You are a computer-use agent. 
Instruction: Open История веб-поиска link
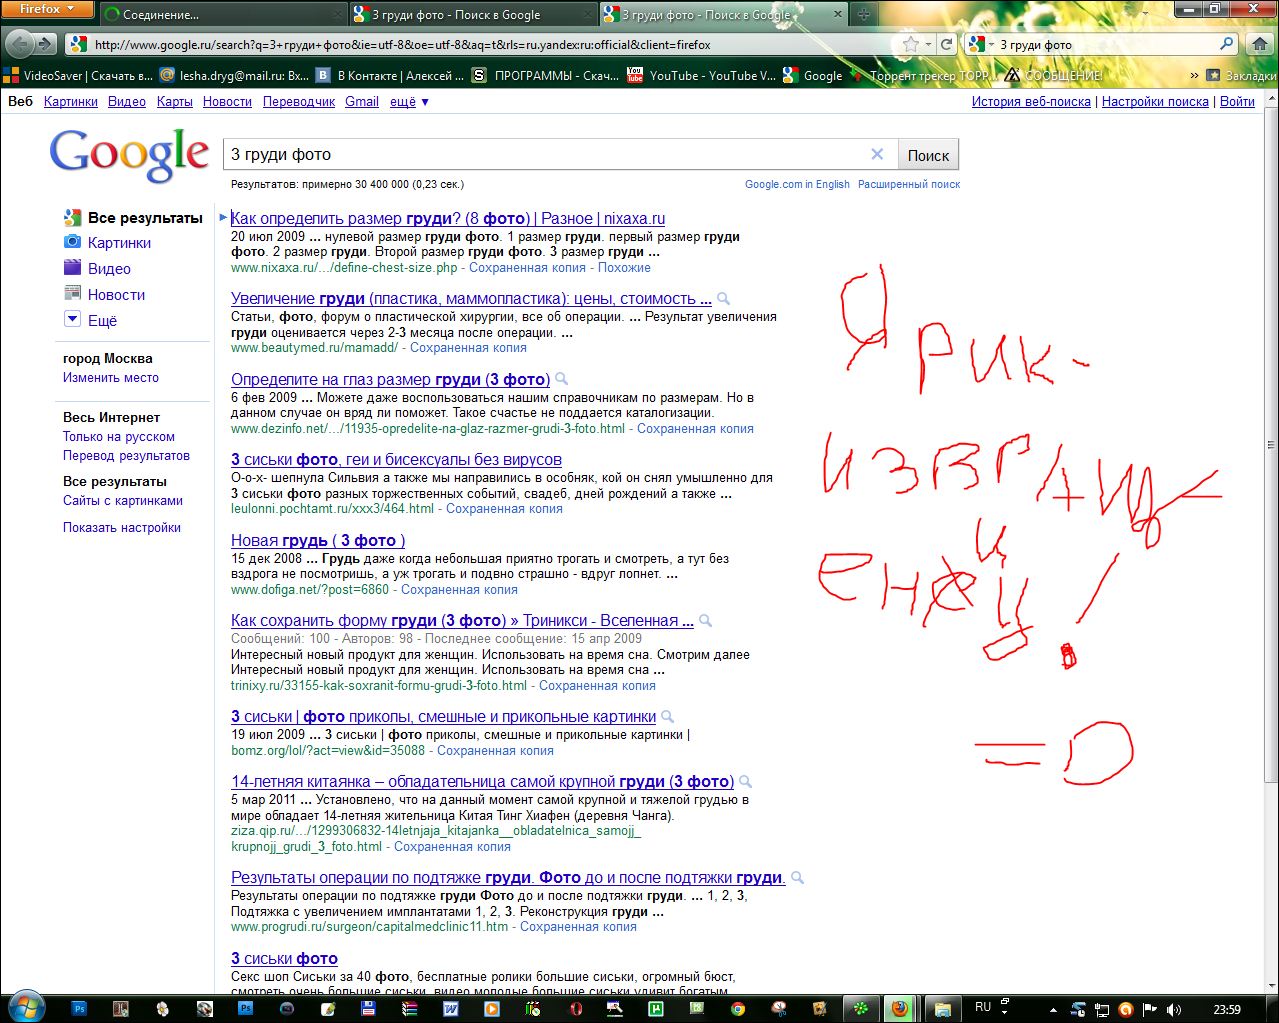(x=1031, y=101)
